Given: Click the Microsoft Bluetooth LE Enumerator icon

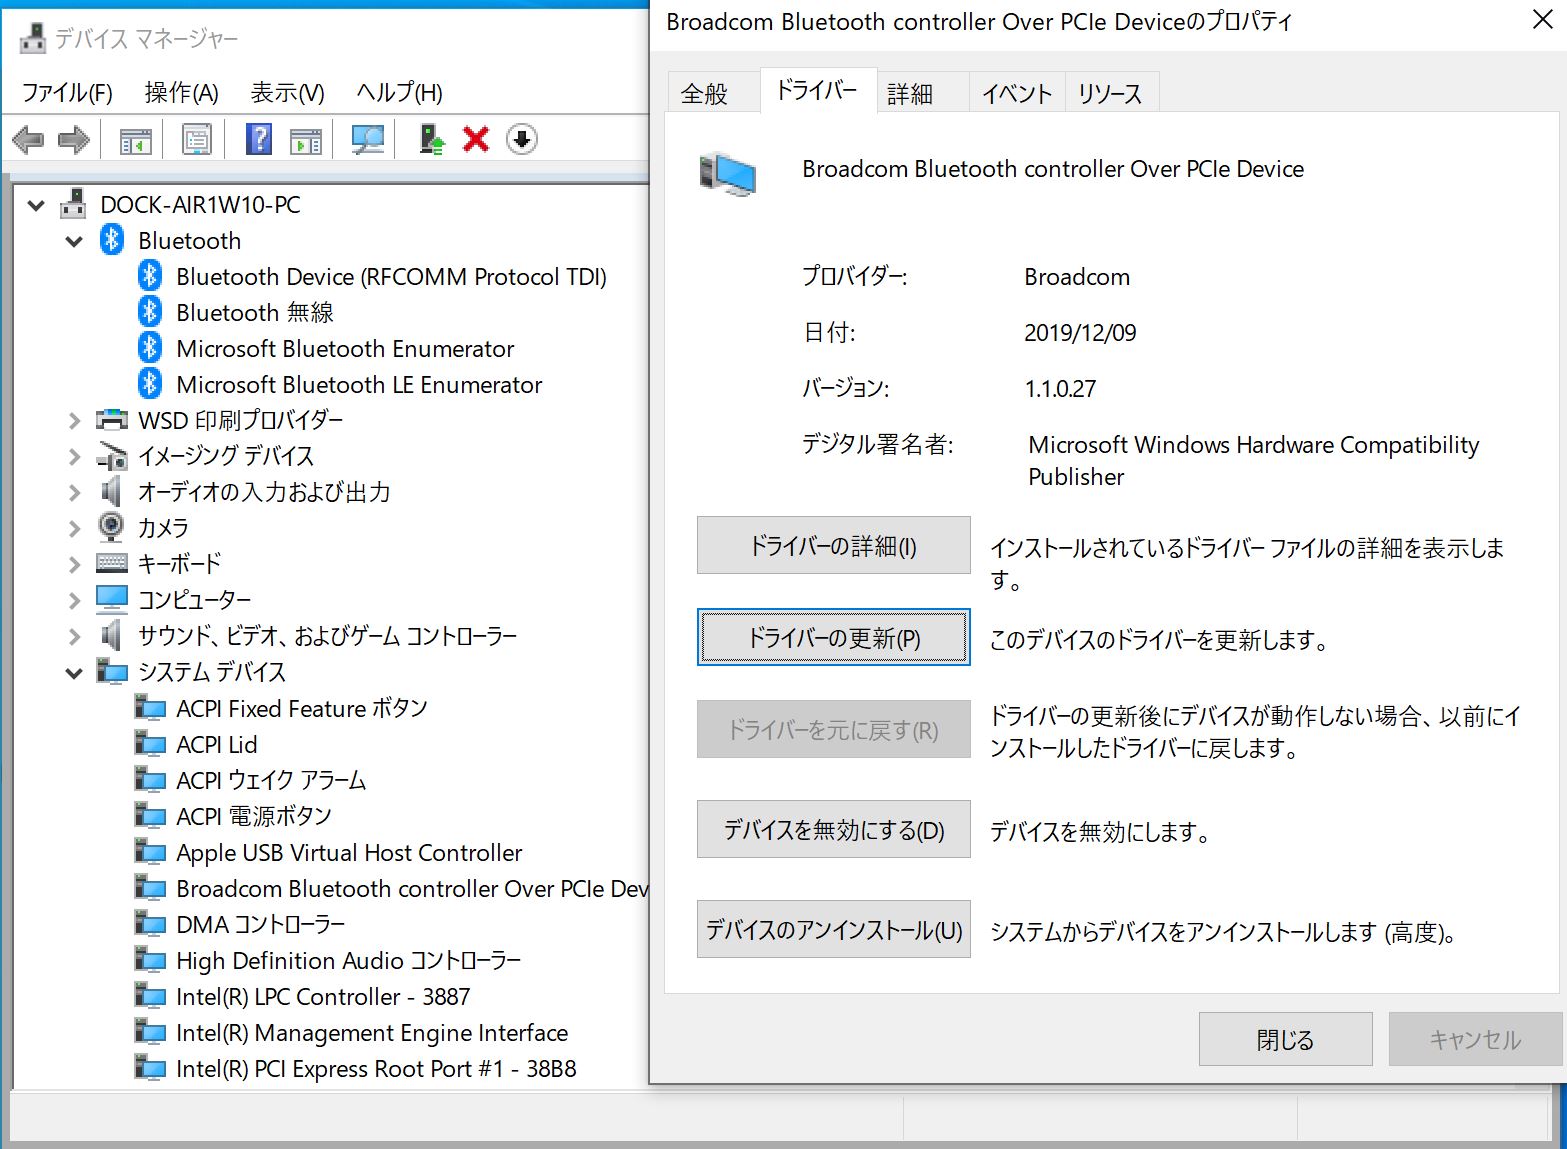Looking at the screenshot, I should click(150, 384).
